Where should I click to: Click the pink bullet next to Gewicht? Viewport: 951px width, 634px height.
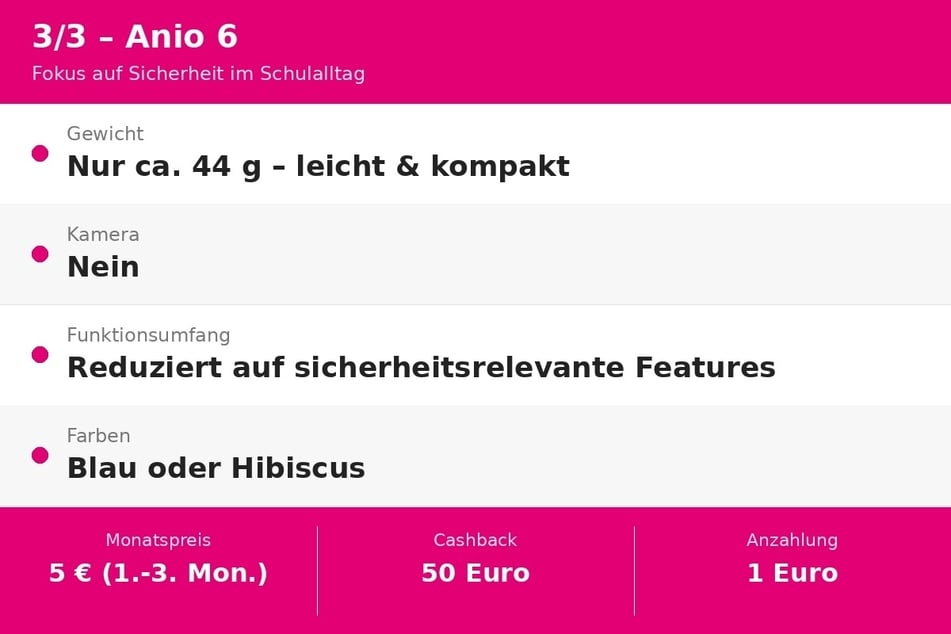[40, 153]
